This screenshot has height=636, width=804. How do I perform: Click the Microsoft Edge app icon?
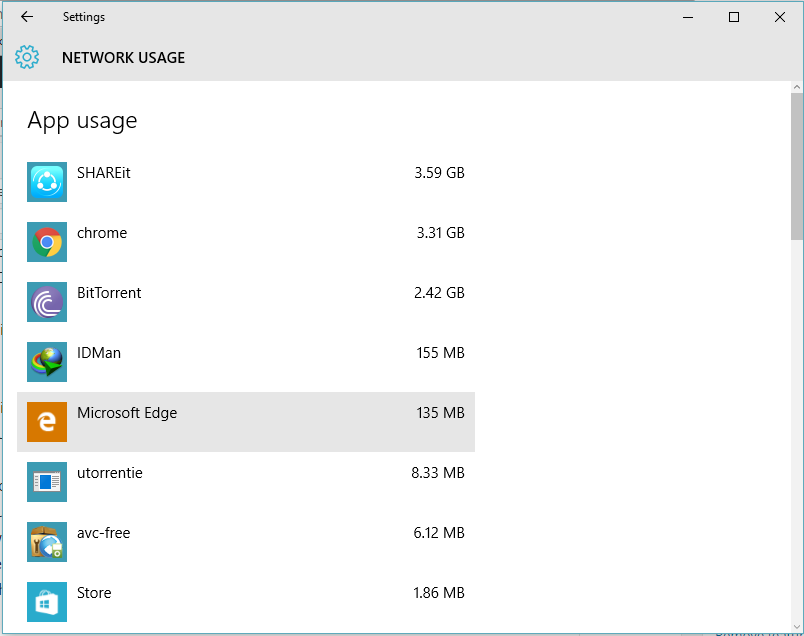(x=47, y=422)
